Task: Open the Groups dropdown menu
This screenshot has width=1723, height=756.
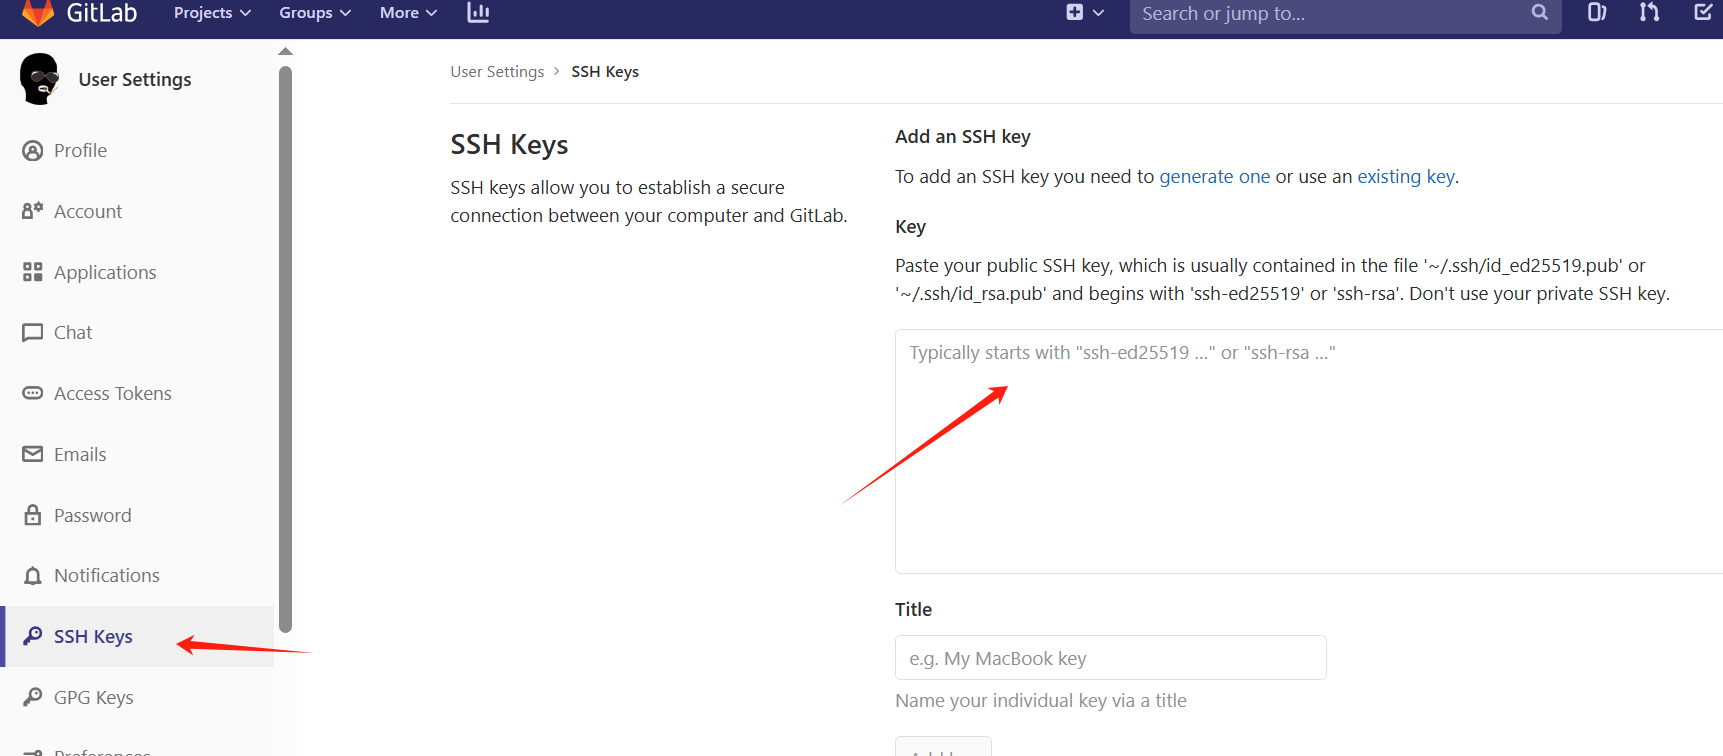Action: (x=315, y=13)
